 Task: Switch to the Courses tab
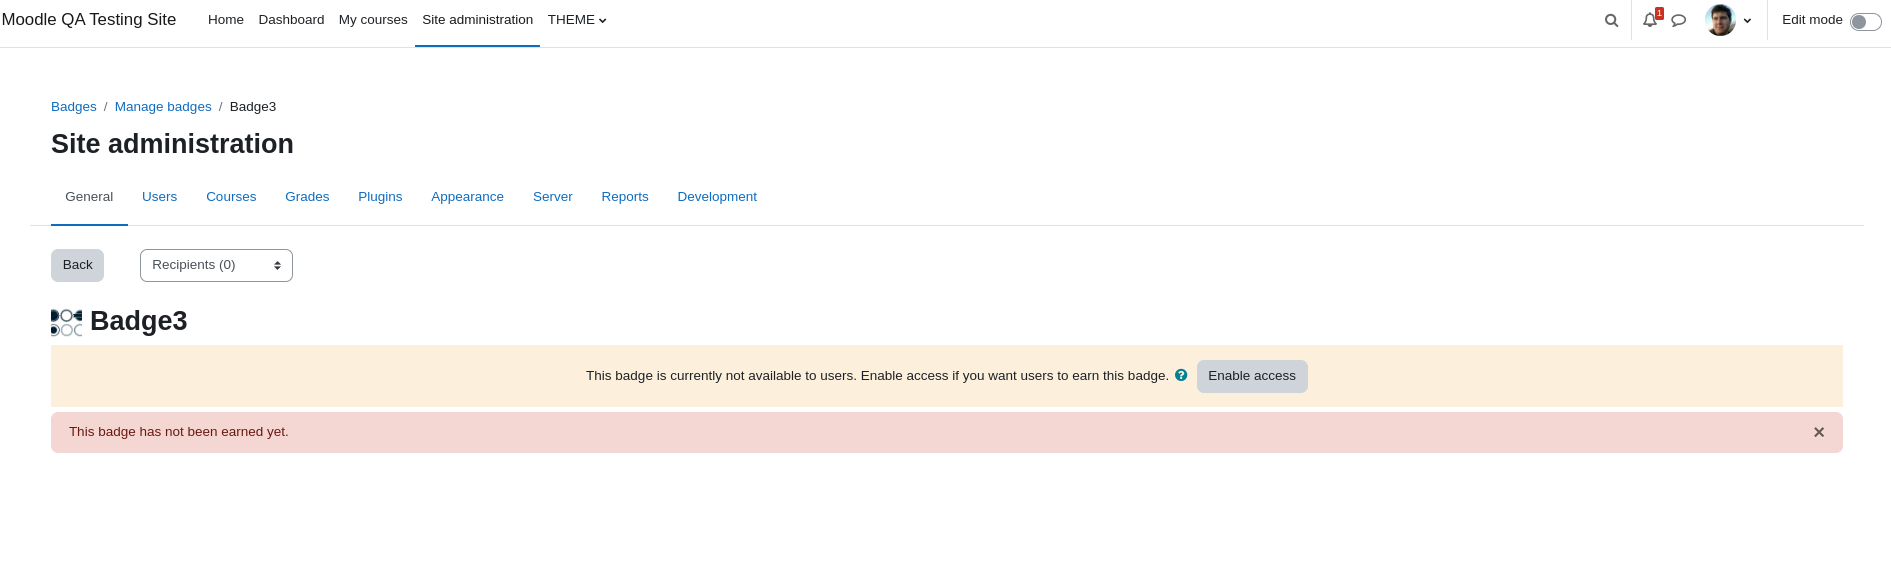(x=231, y=197)
